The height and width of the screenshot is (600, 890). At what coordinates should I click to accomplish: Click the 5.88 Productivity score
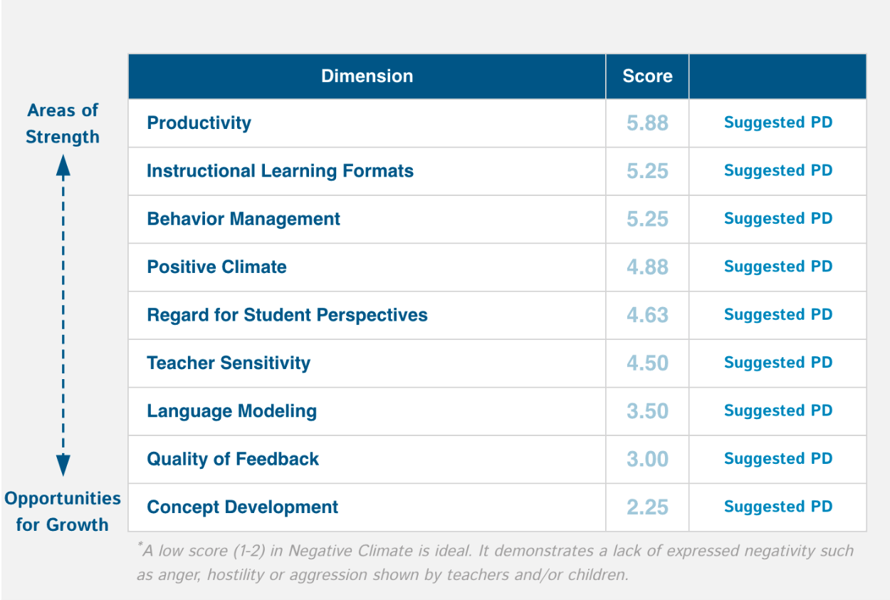pyautogui.click(x=647, y=123)
